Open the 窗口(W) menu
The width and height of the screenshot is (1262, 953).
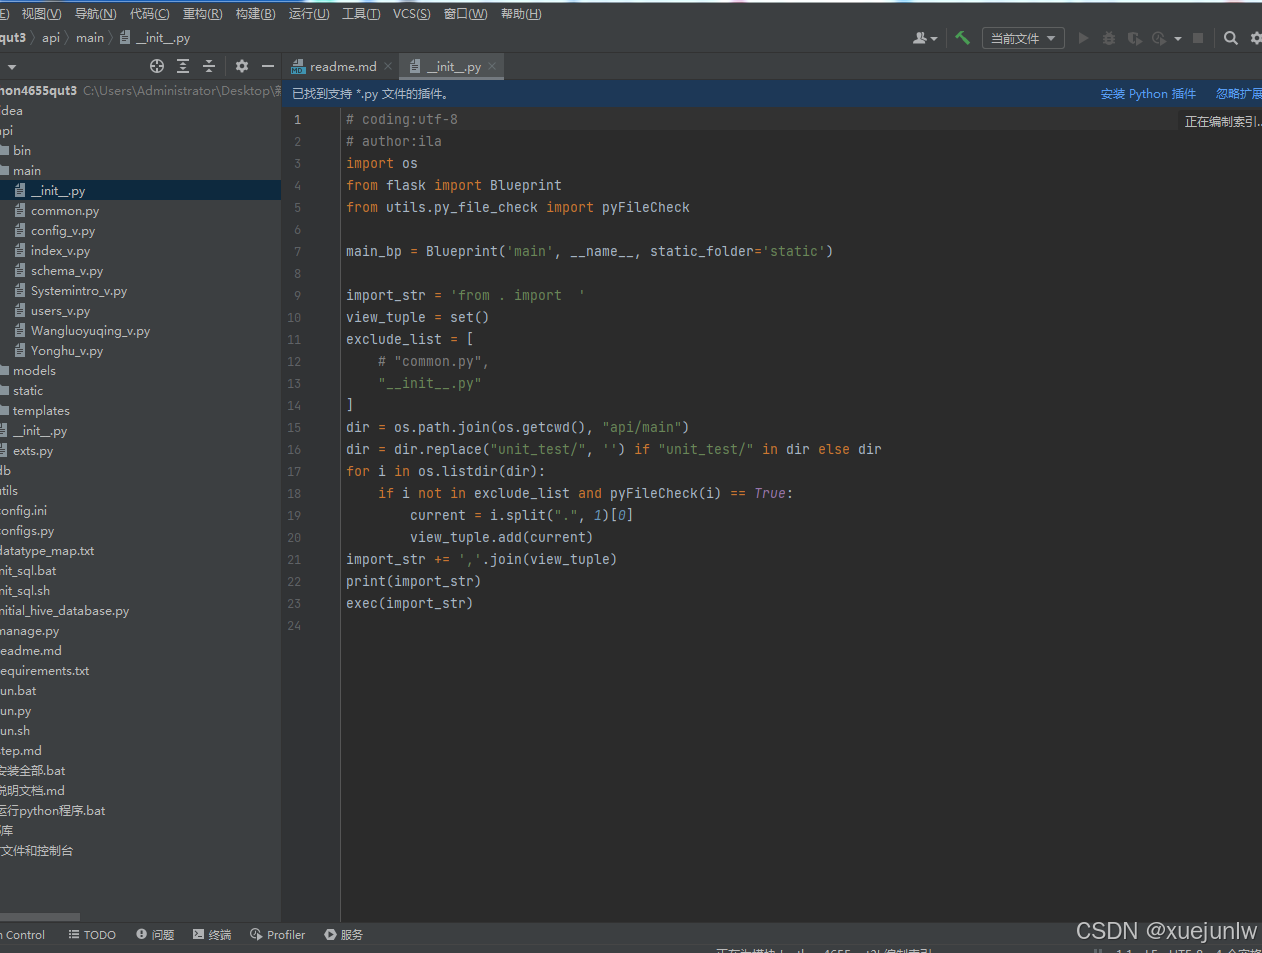coord(465,14)
